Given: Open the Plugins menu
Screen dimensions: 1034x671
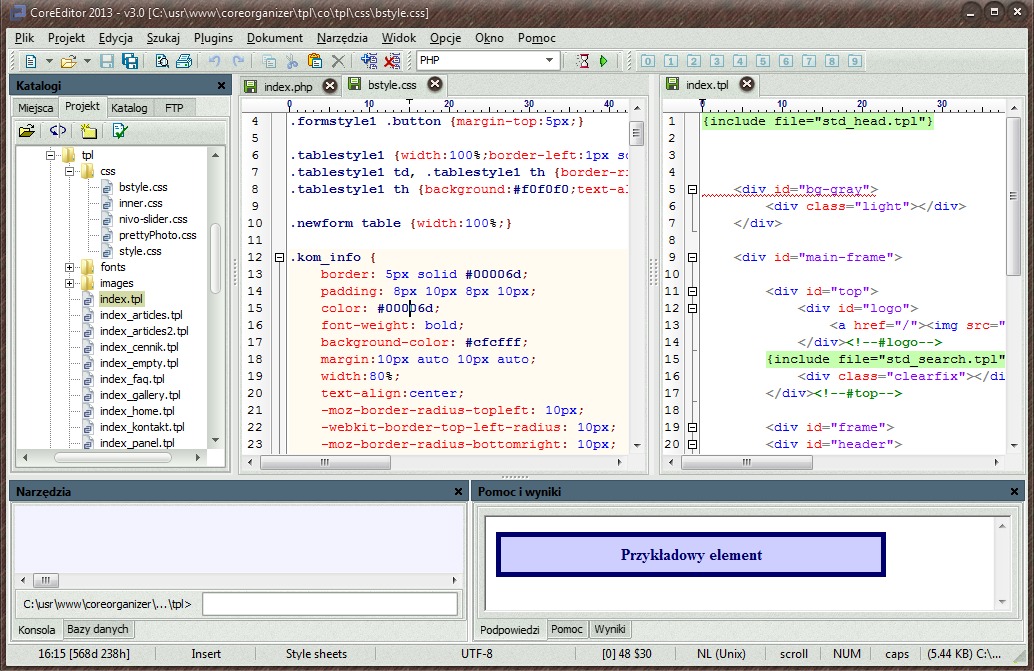Looking at the screenshot, I should [213, 38].
